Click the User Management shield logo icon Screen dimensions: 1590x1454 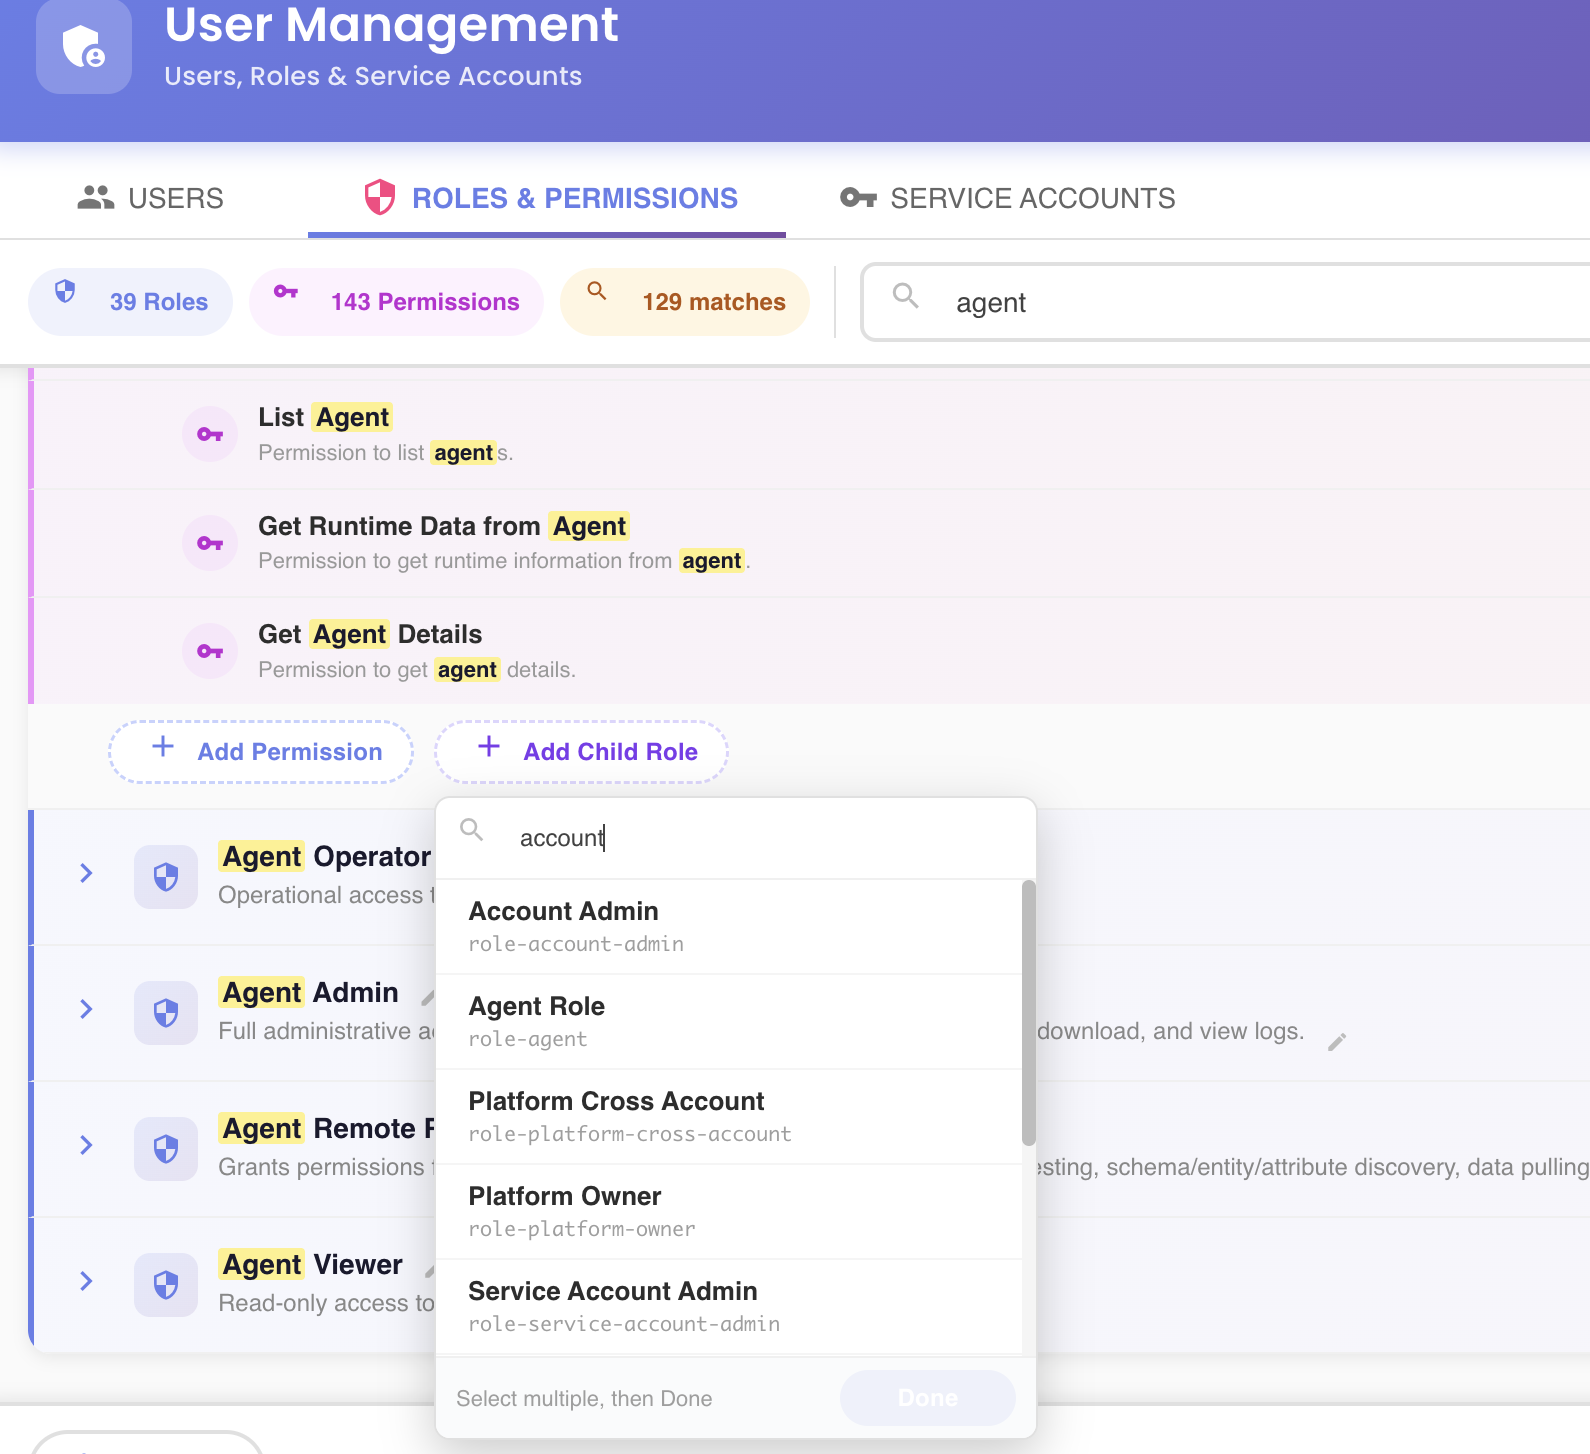[84, 47]
